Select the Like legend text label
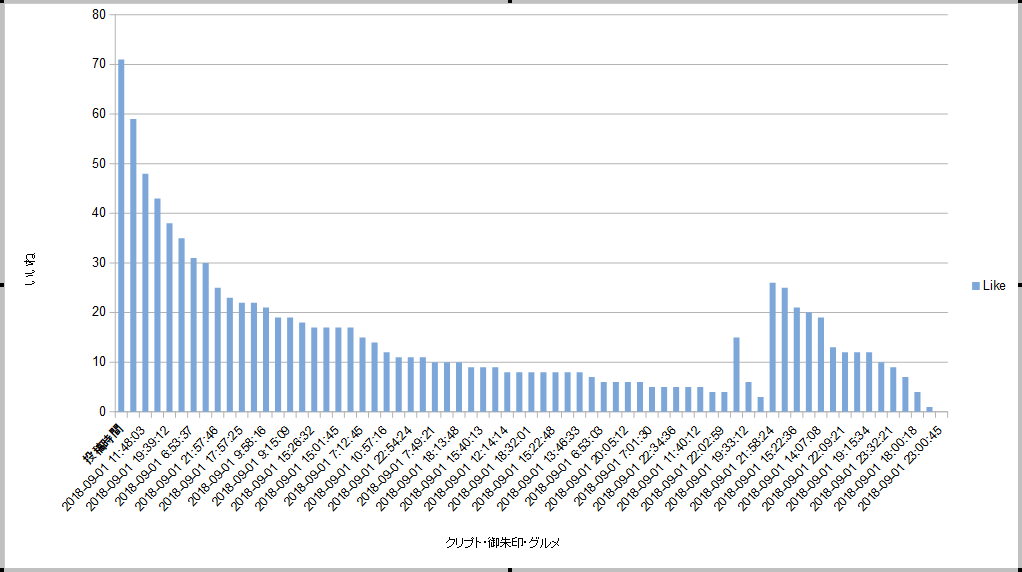Viewport: 1022px width, 572px height. coord(994,287)
